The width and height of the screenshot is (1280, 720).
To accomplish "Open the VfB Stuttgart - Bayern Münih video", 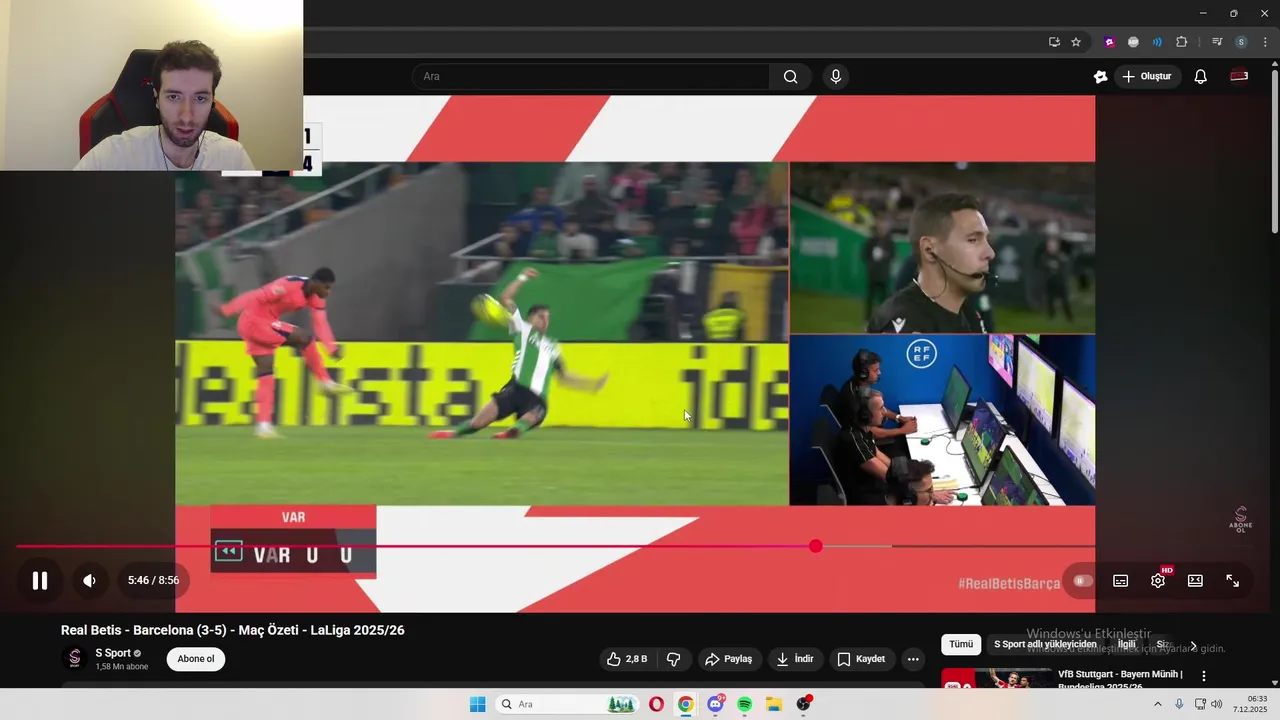I will coord(1120,680).
